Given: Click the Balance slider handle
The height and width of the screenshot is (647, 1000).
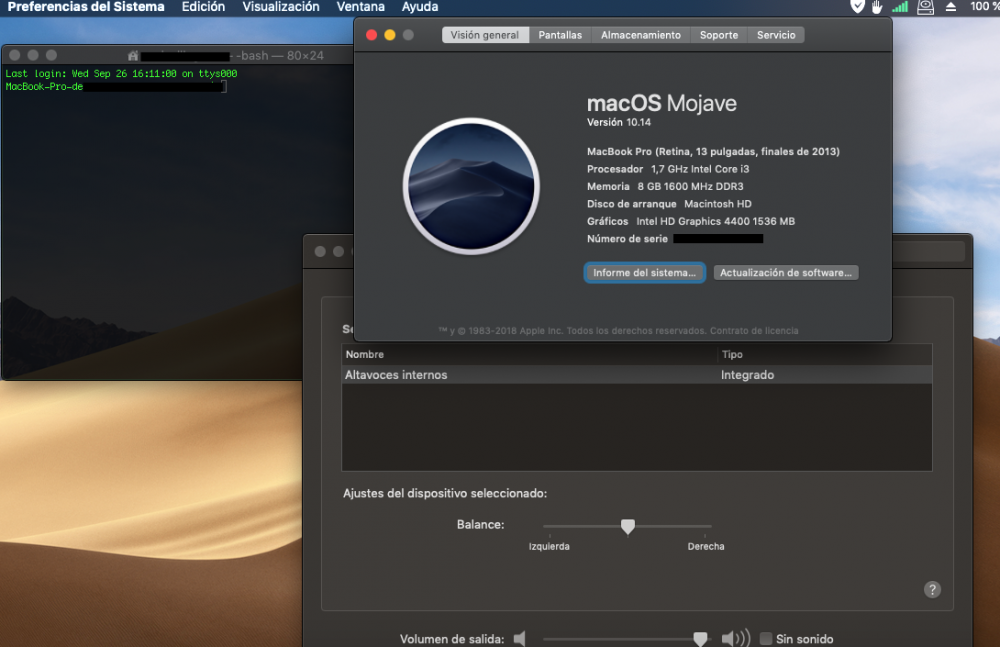Looking at the screenshot, I should (628, 526).
